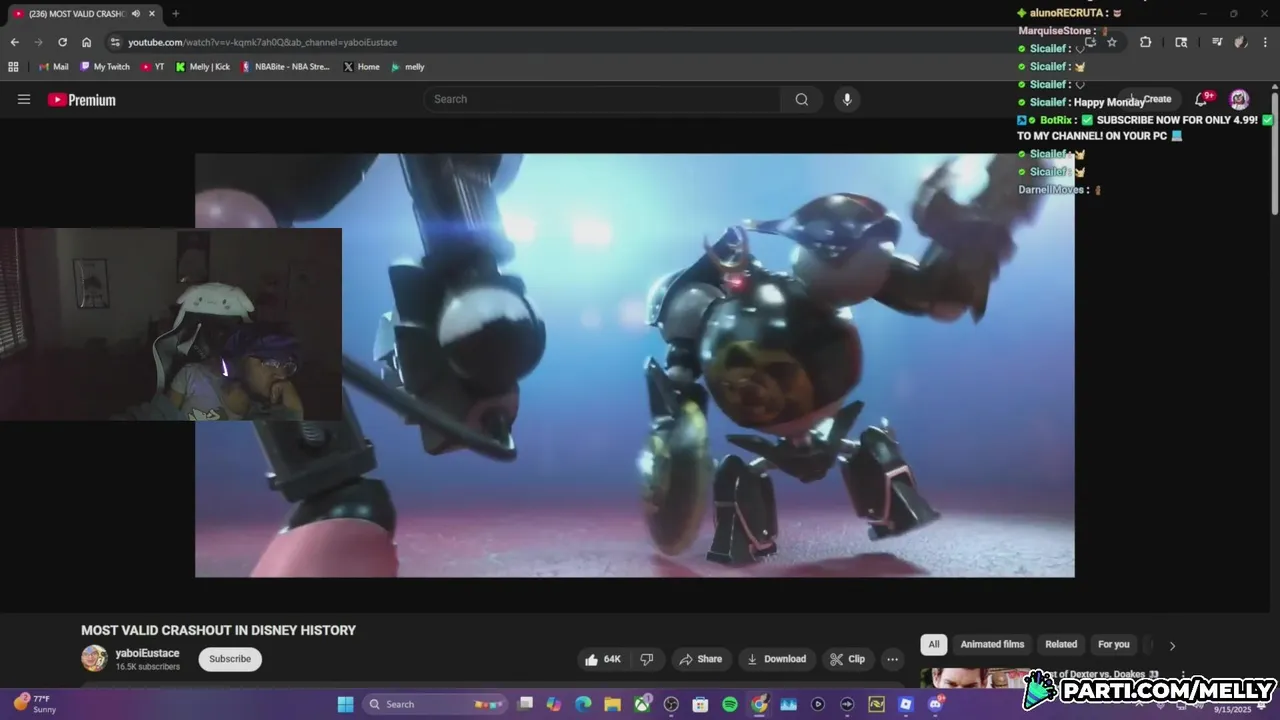1280x720 pixels.
Task: Dislike the video with thumbs down
Action: pyautogui.click(x=647, y=659)
